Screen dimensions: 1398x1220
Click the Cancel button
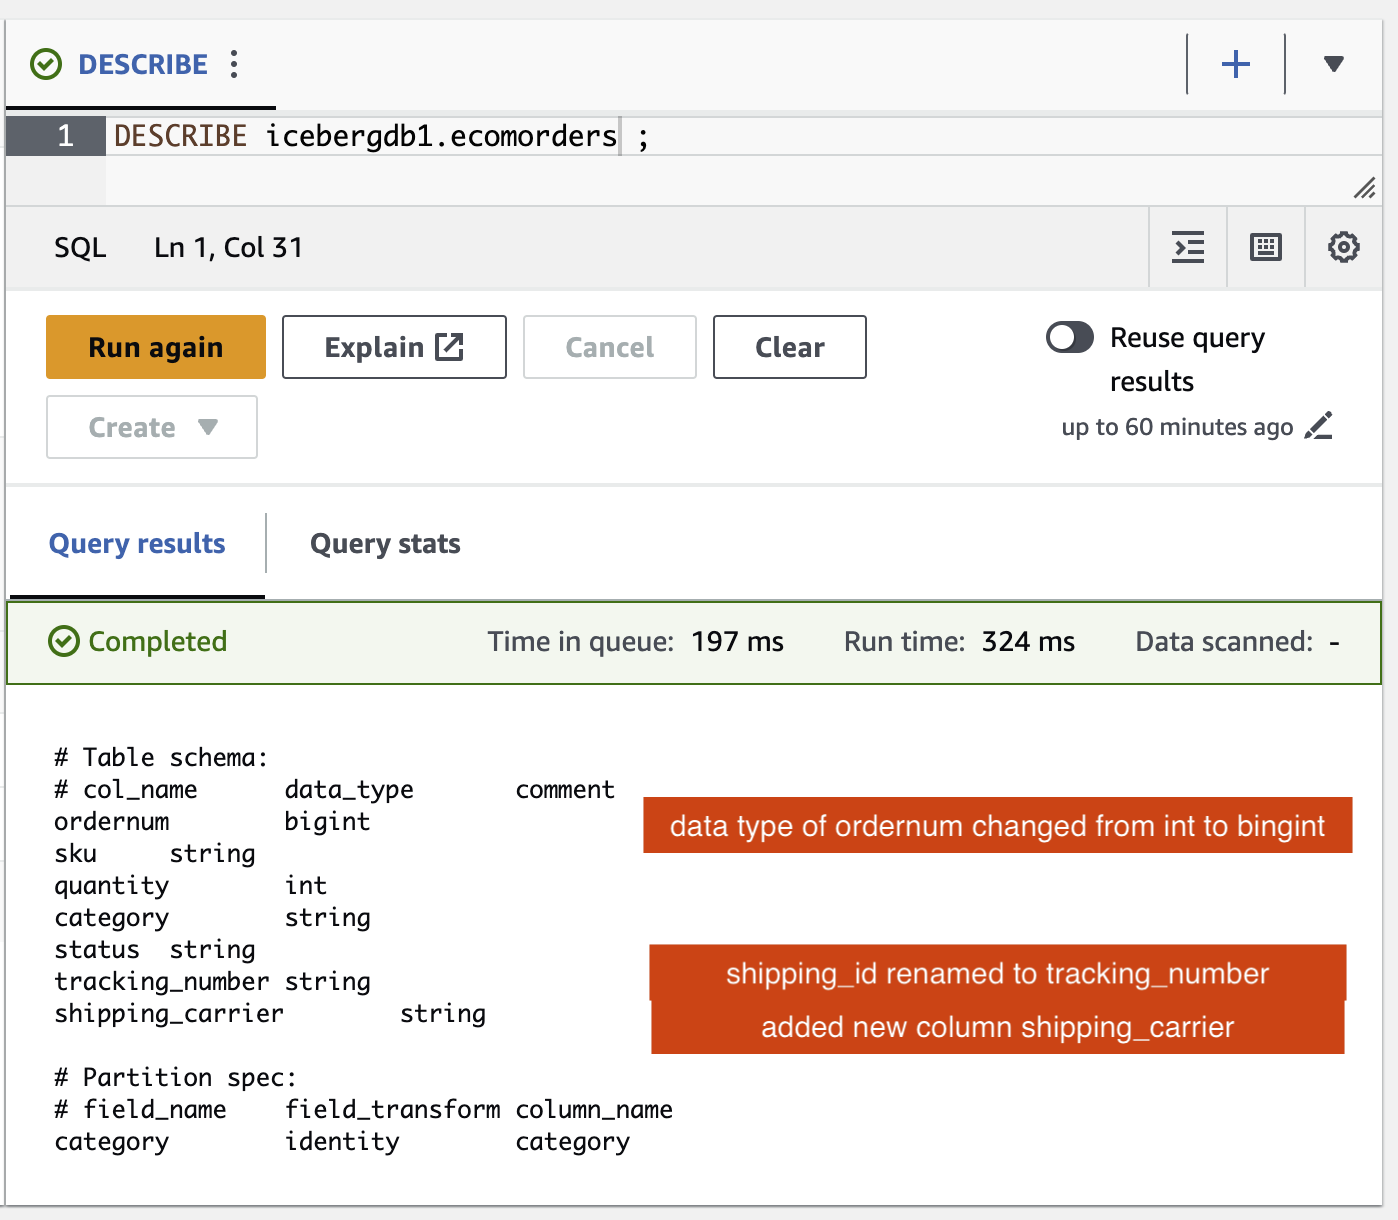click(x=610, y=347)
